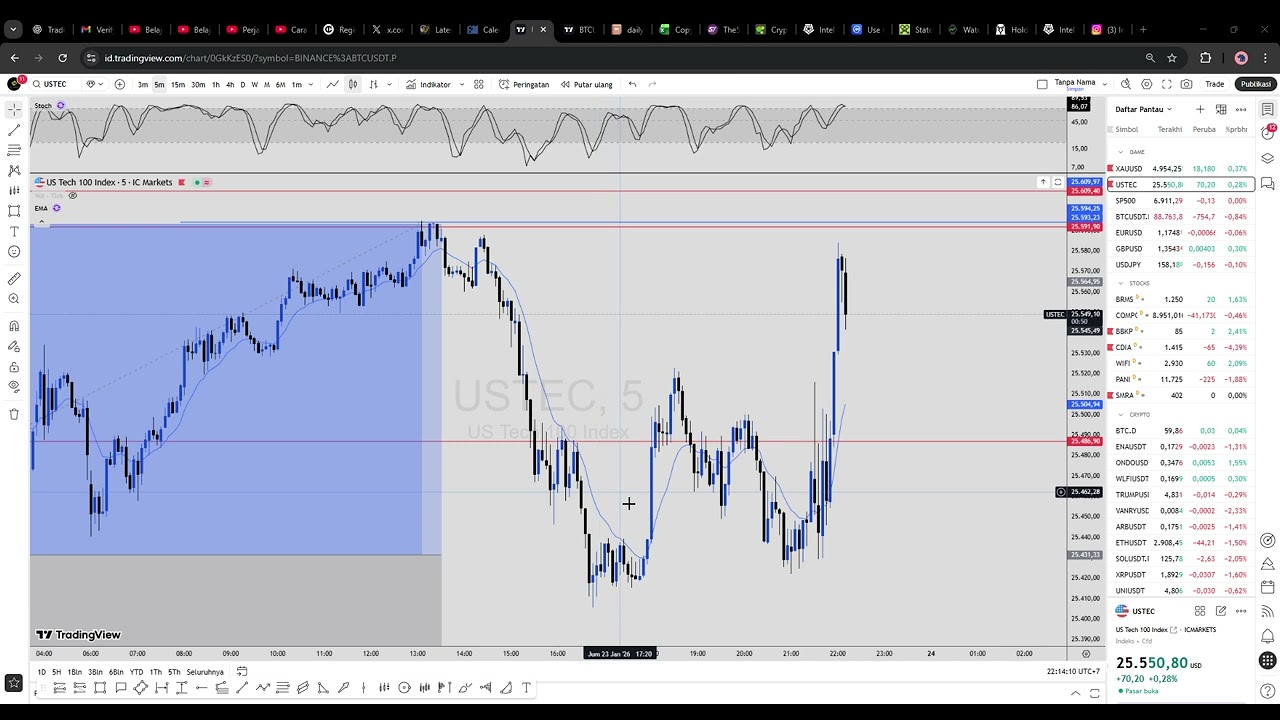The width and height of the screenshot is (1280, 720).
Task: Add a symbol to the watchlist
Action: 1200,109
